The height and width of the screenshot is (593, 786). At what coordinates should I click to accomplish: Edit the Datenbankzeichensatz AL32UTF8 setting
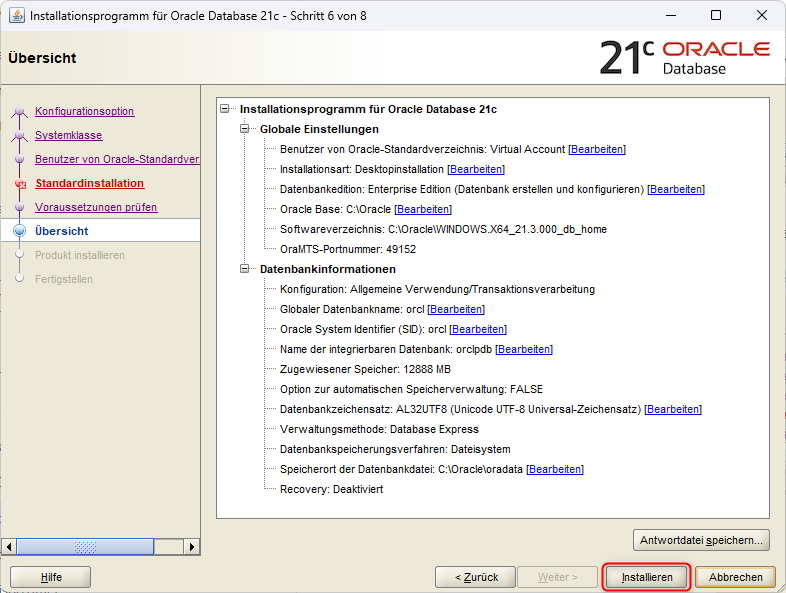[x=673, y=410]
